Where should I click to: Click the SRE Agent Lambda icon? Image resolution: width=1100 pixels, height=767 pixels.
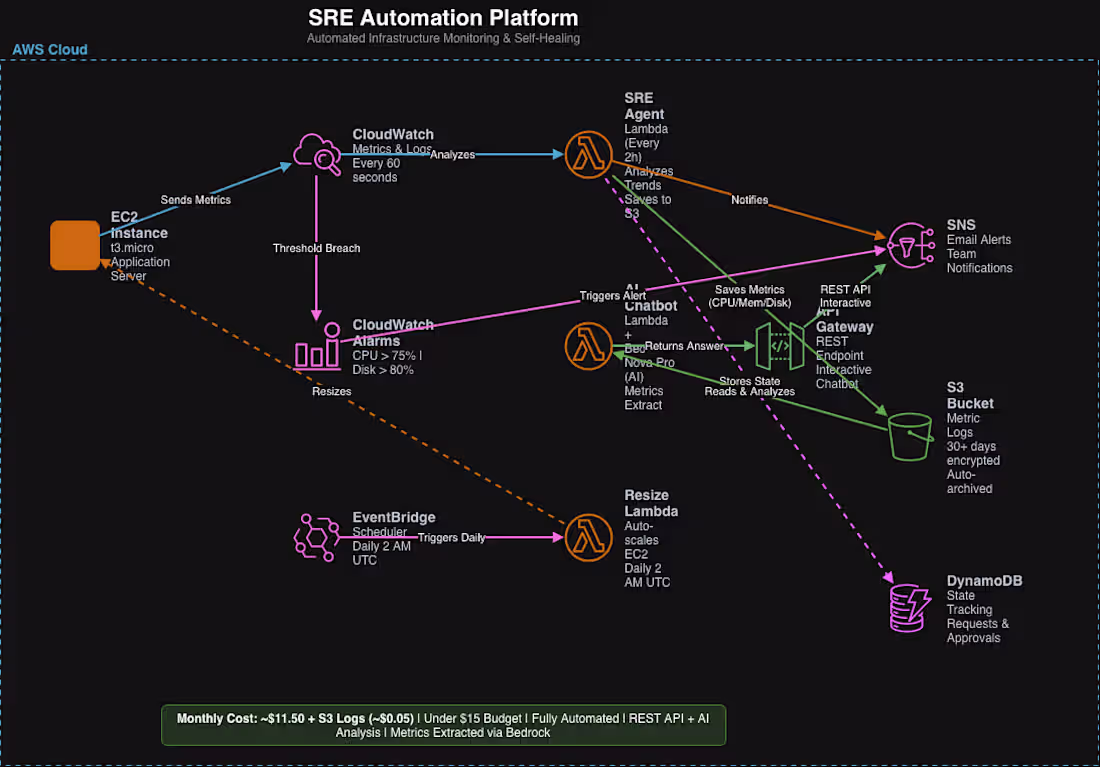(x=589, y=154)
